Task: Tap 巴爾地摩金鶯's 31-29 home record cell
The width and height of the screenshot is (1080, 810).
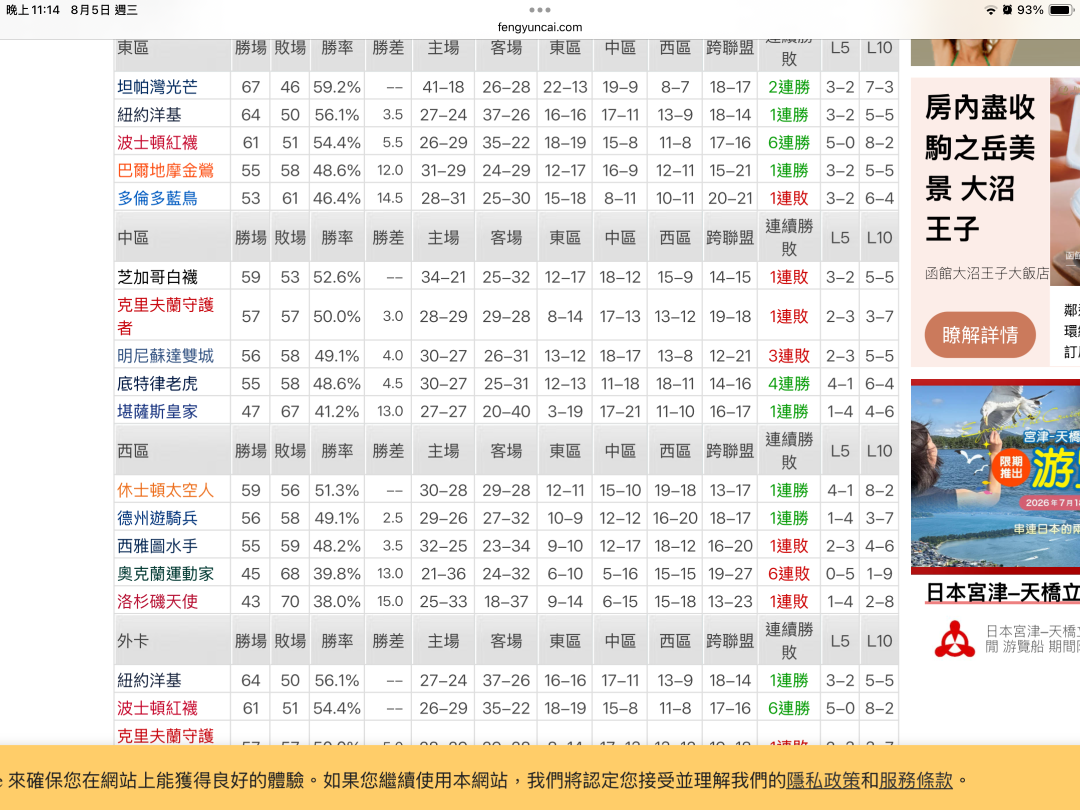Action: pos(443,169)
